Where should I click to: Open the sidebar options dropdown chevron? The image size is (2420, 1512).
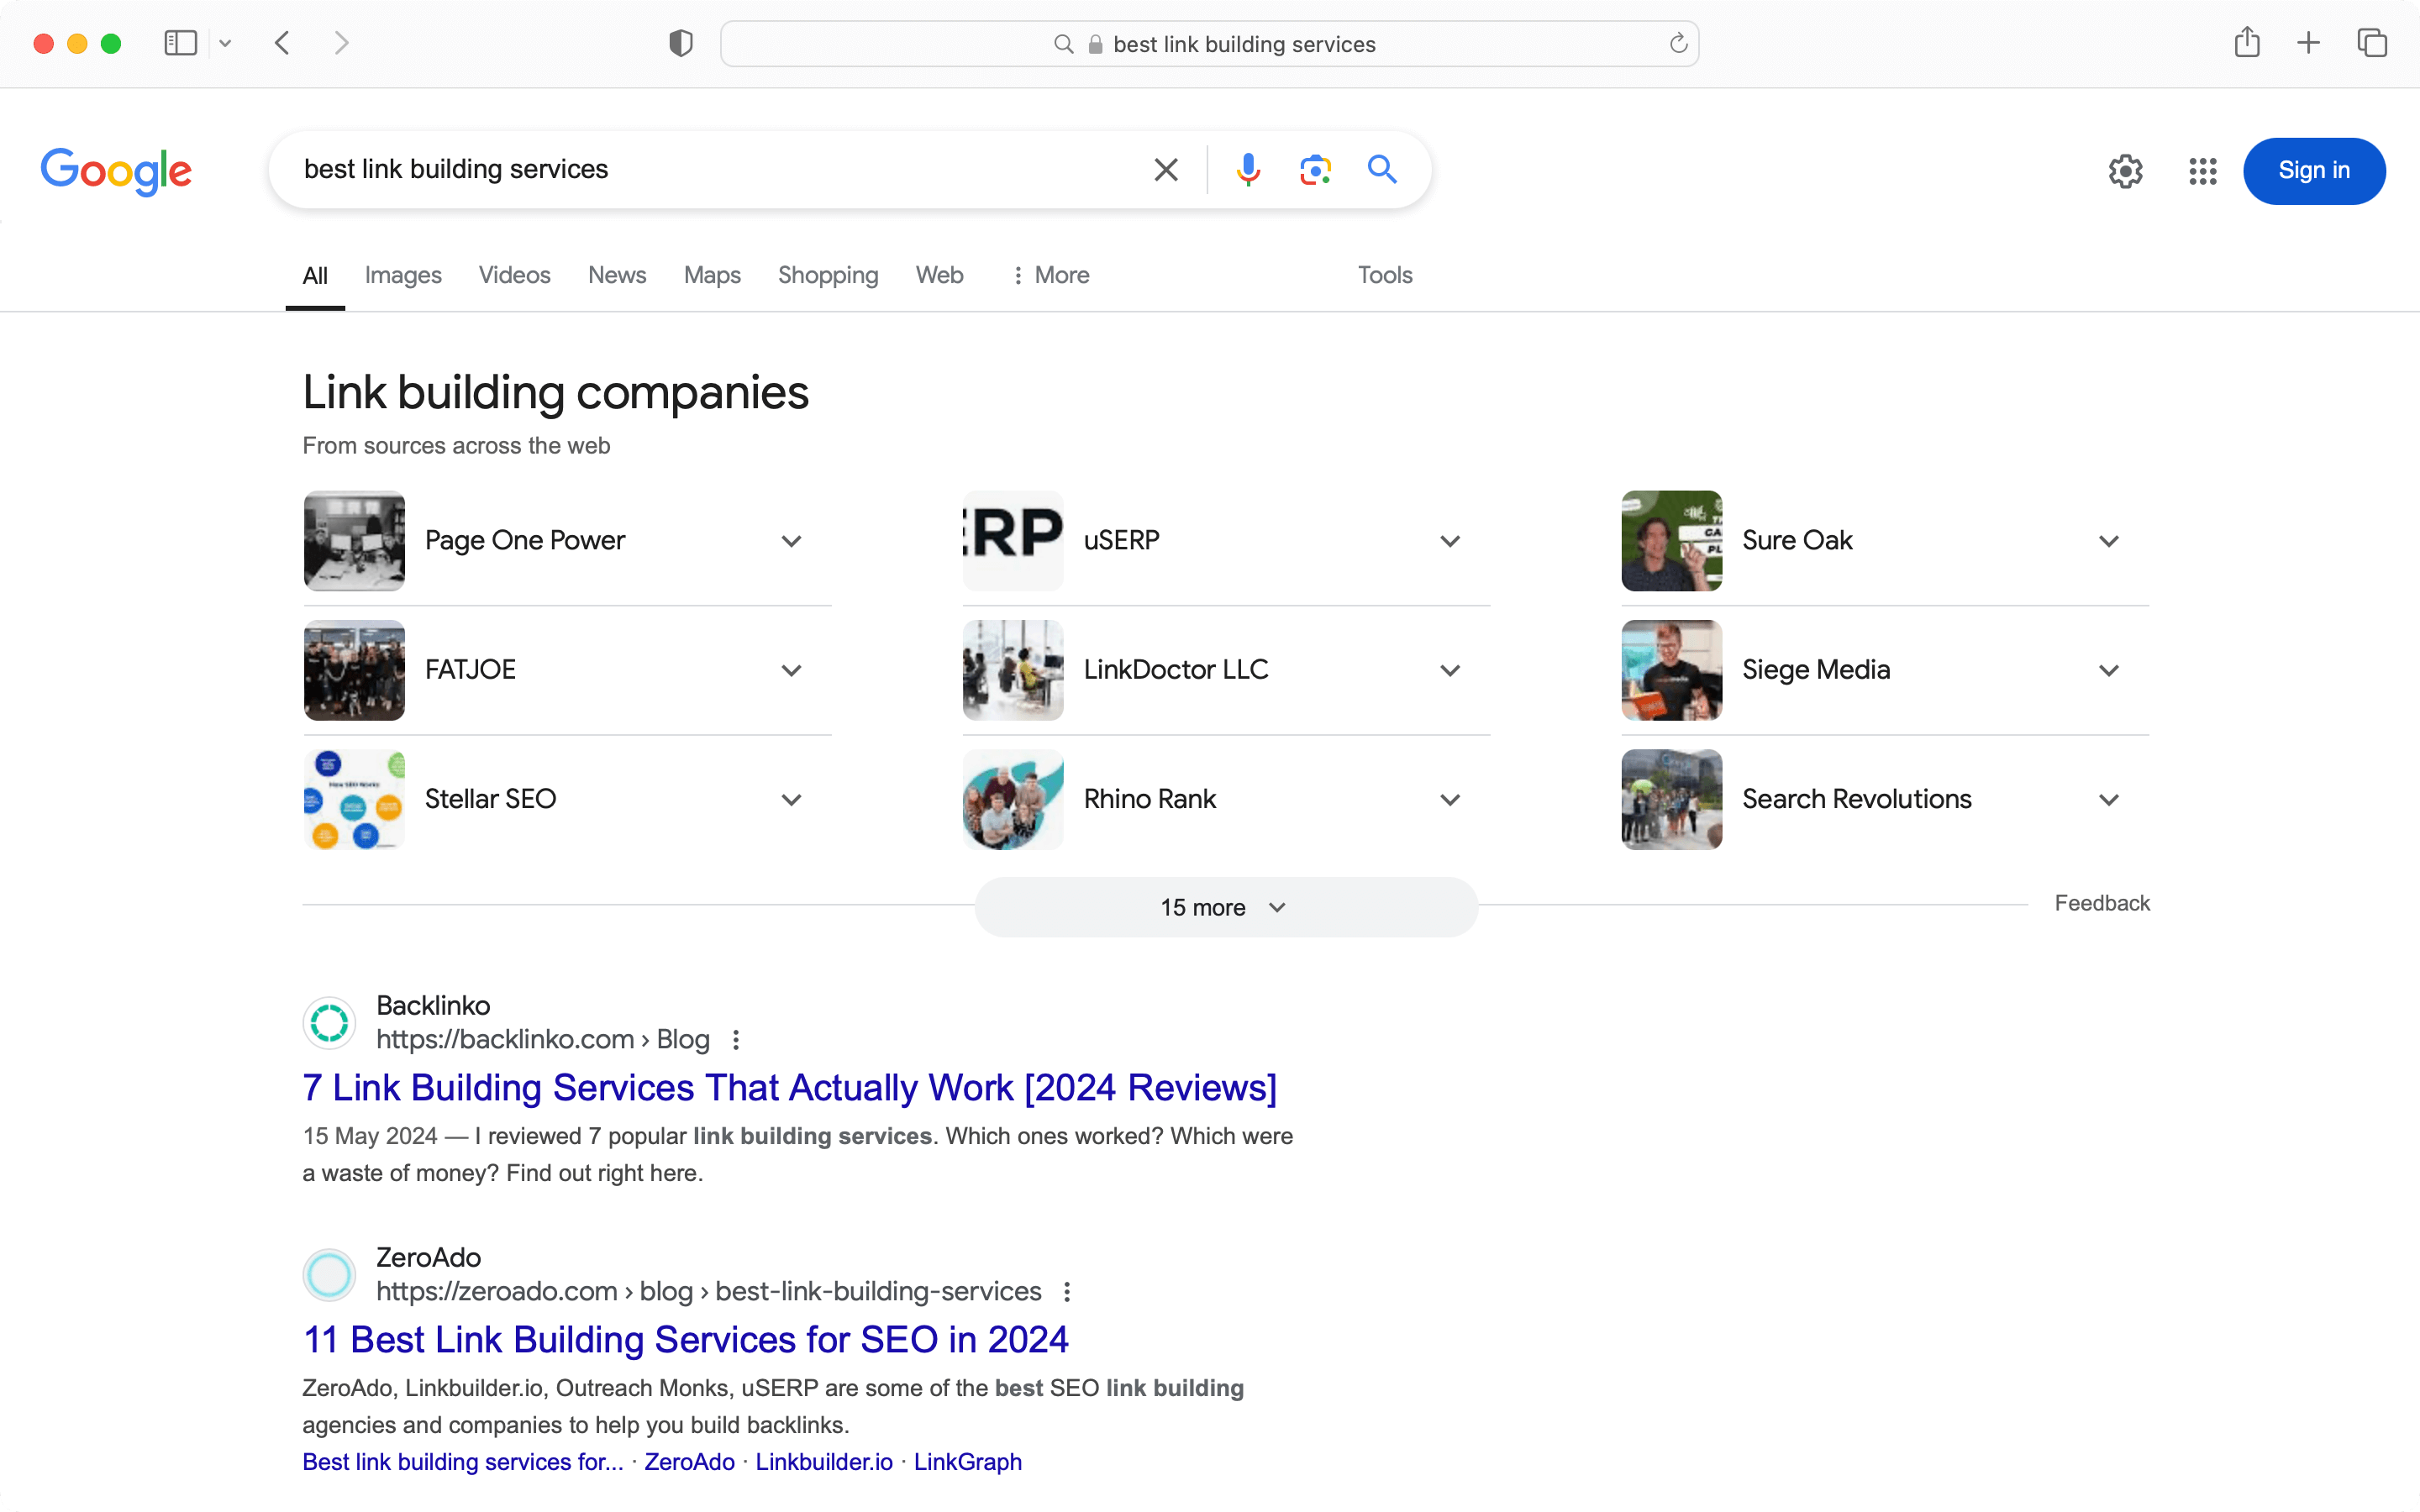(x=225, y=43)
